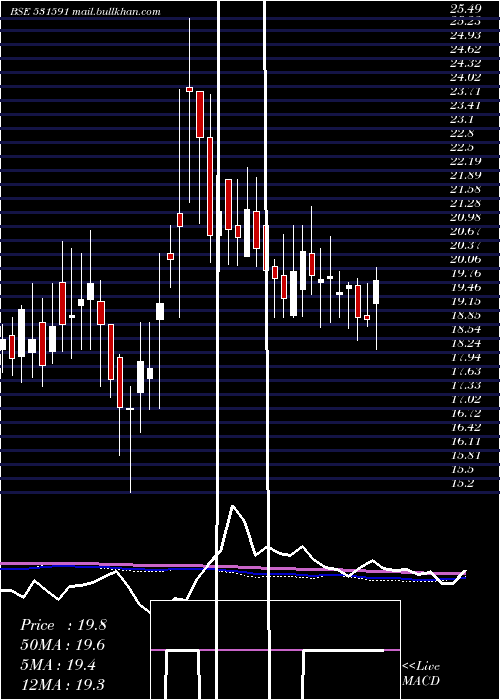Select the 5MA : 19.4 readout
Viewport: 500px width, 700px height.
point(58,665)
